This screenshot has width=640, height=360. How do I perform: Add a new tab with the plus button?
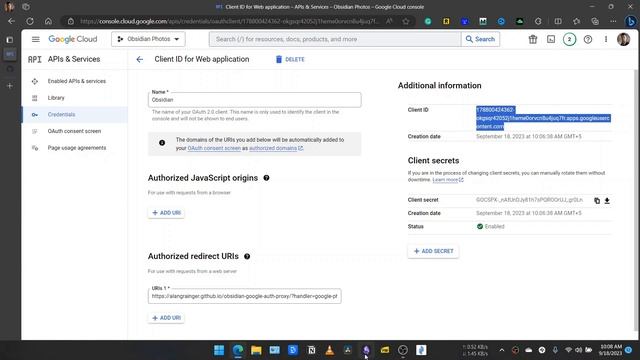(10, 86)
